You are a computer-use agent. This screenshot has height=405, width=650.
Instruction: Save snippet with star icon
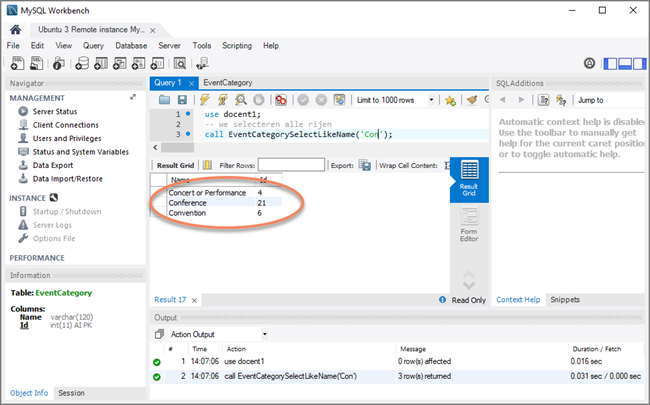tap(450, 100)
